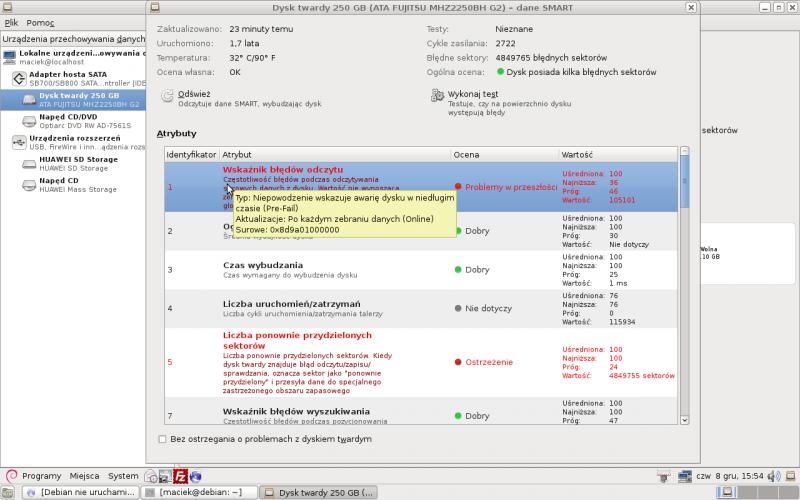Open the Miejsca places menu
This screenshot has height=500, width=800.
click(x=84, y=476)
